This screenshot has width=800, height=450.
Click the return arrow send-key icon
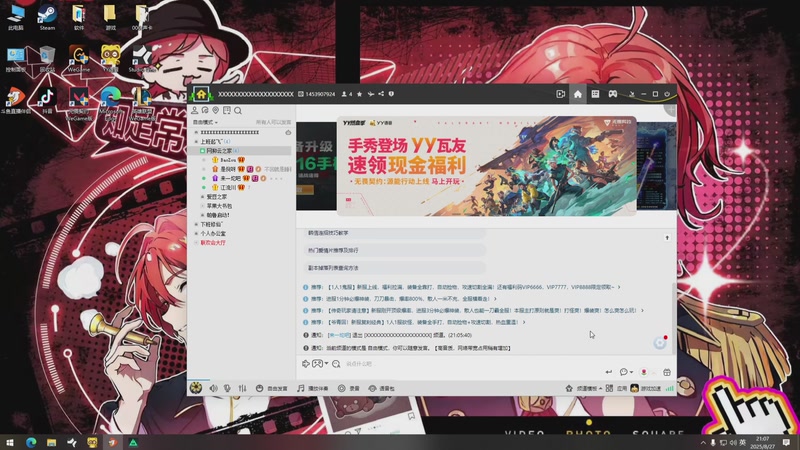pyautogui.click(x=609, y=372)
